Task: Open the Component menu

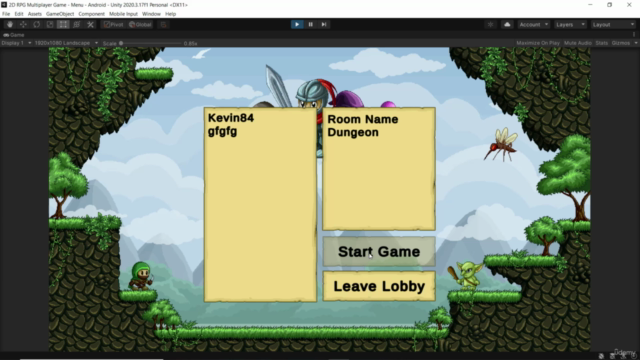Action: coord(91,14)
